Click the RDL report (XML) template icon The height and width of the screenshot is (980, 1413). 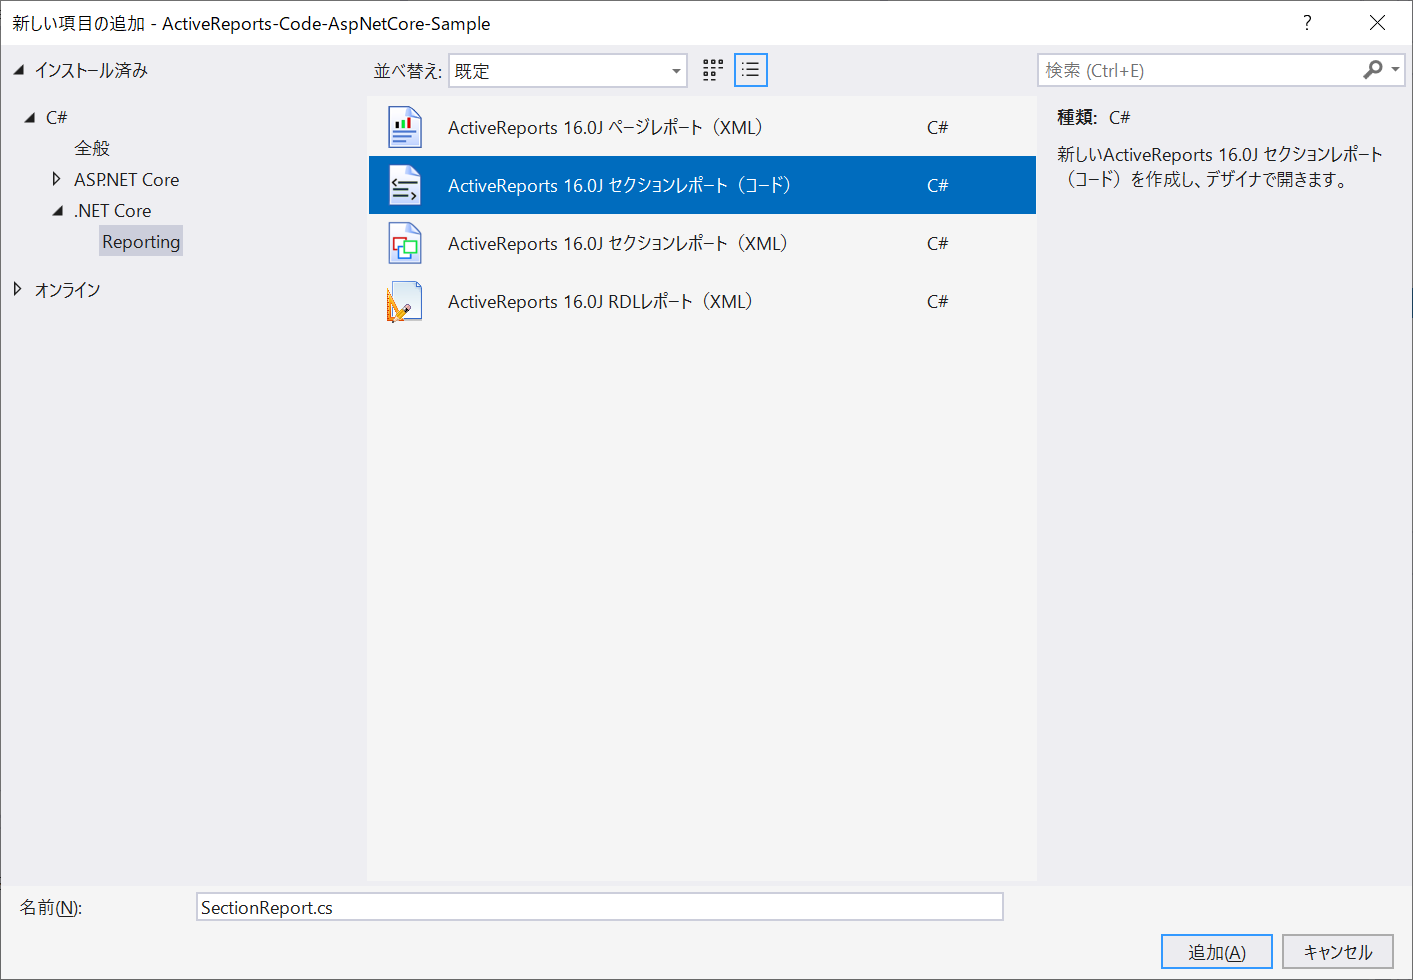pyautogui.click(x=405, y=301)
